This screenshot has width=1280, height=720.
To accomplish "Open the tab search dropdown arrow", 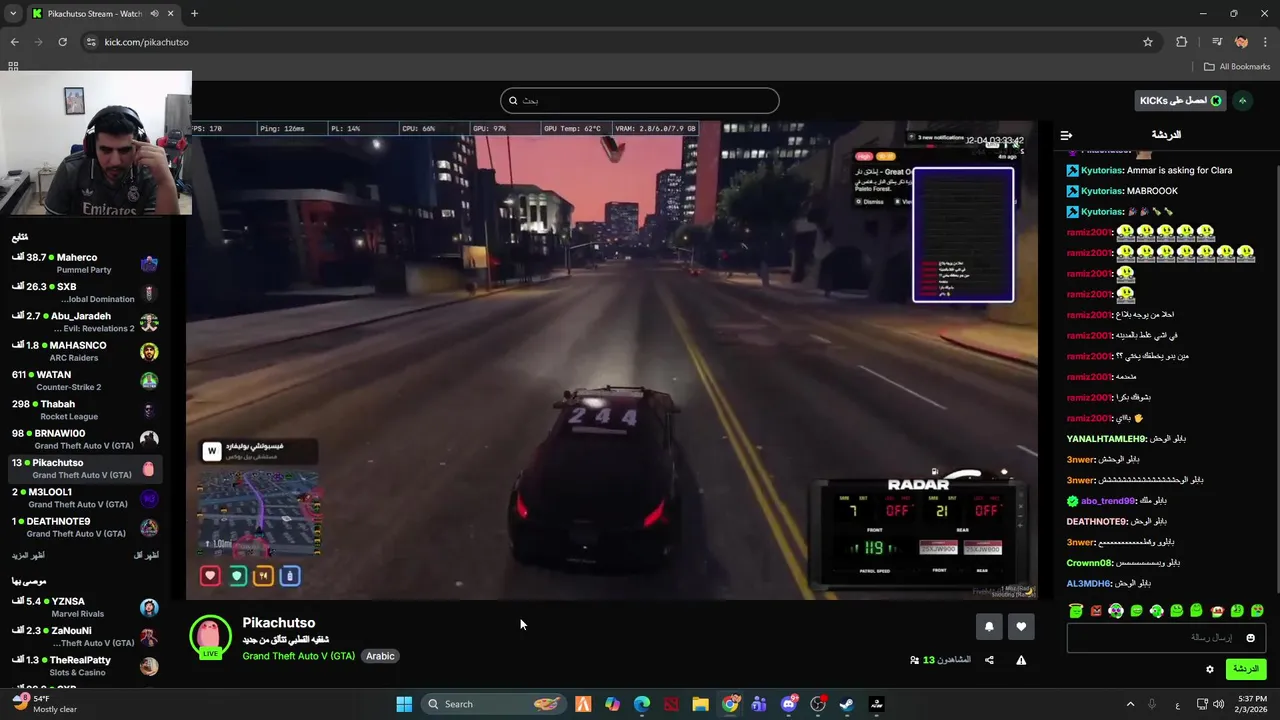I will coord(13,14).
